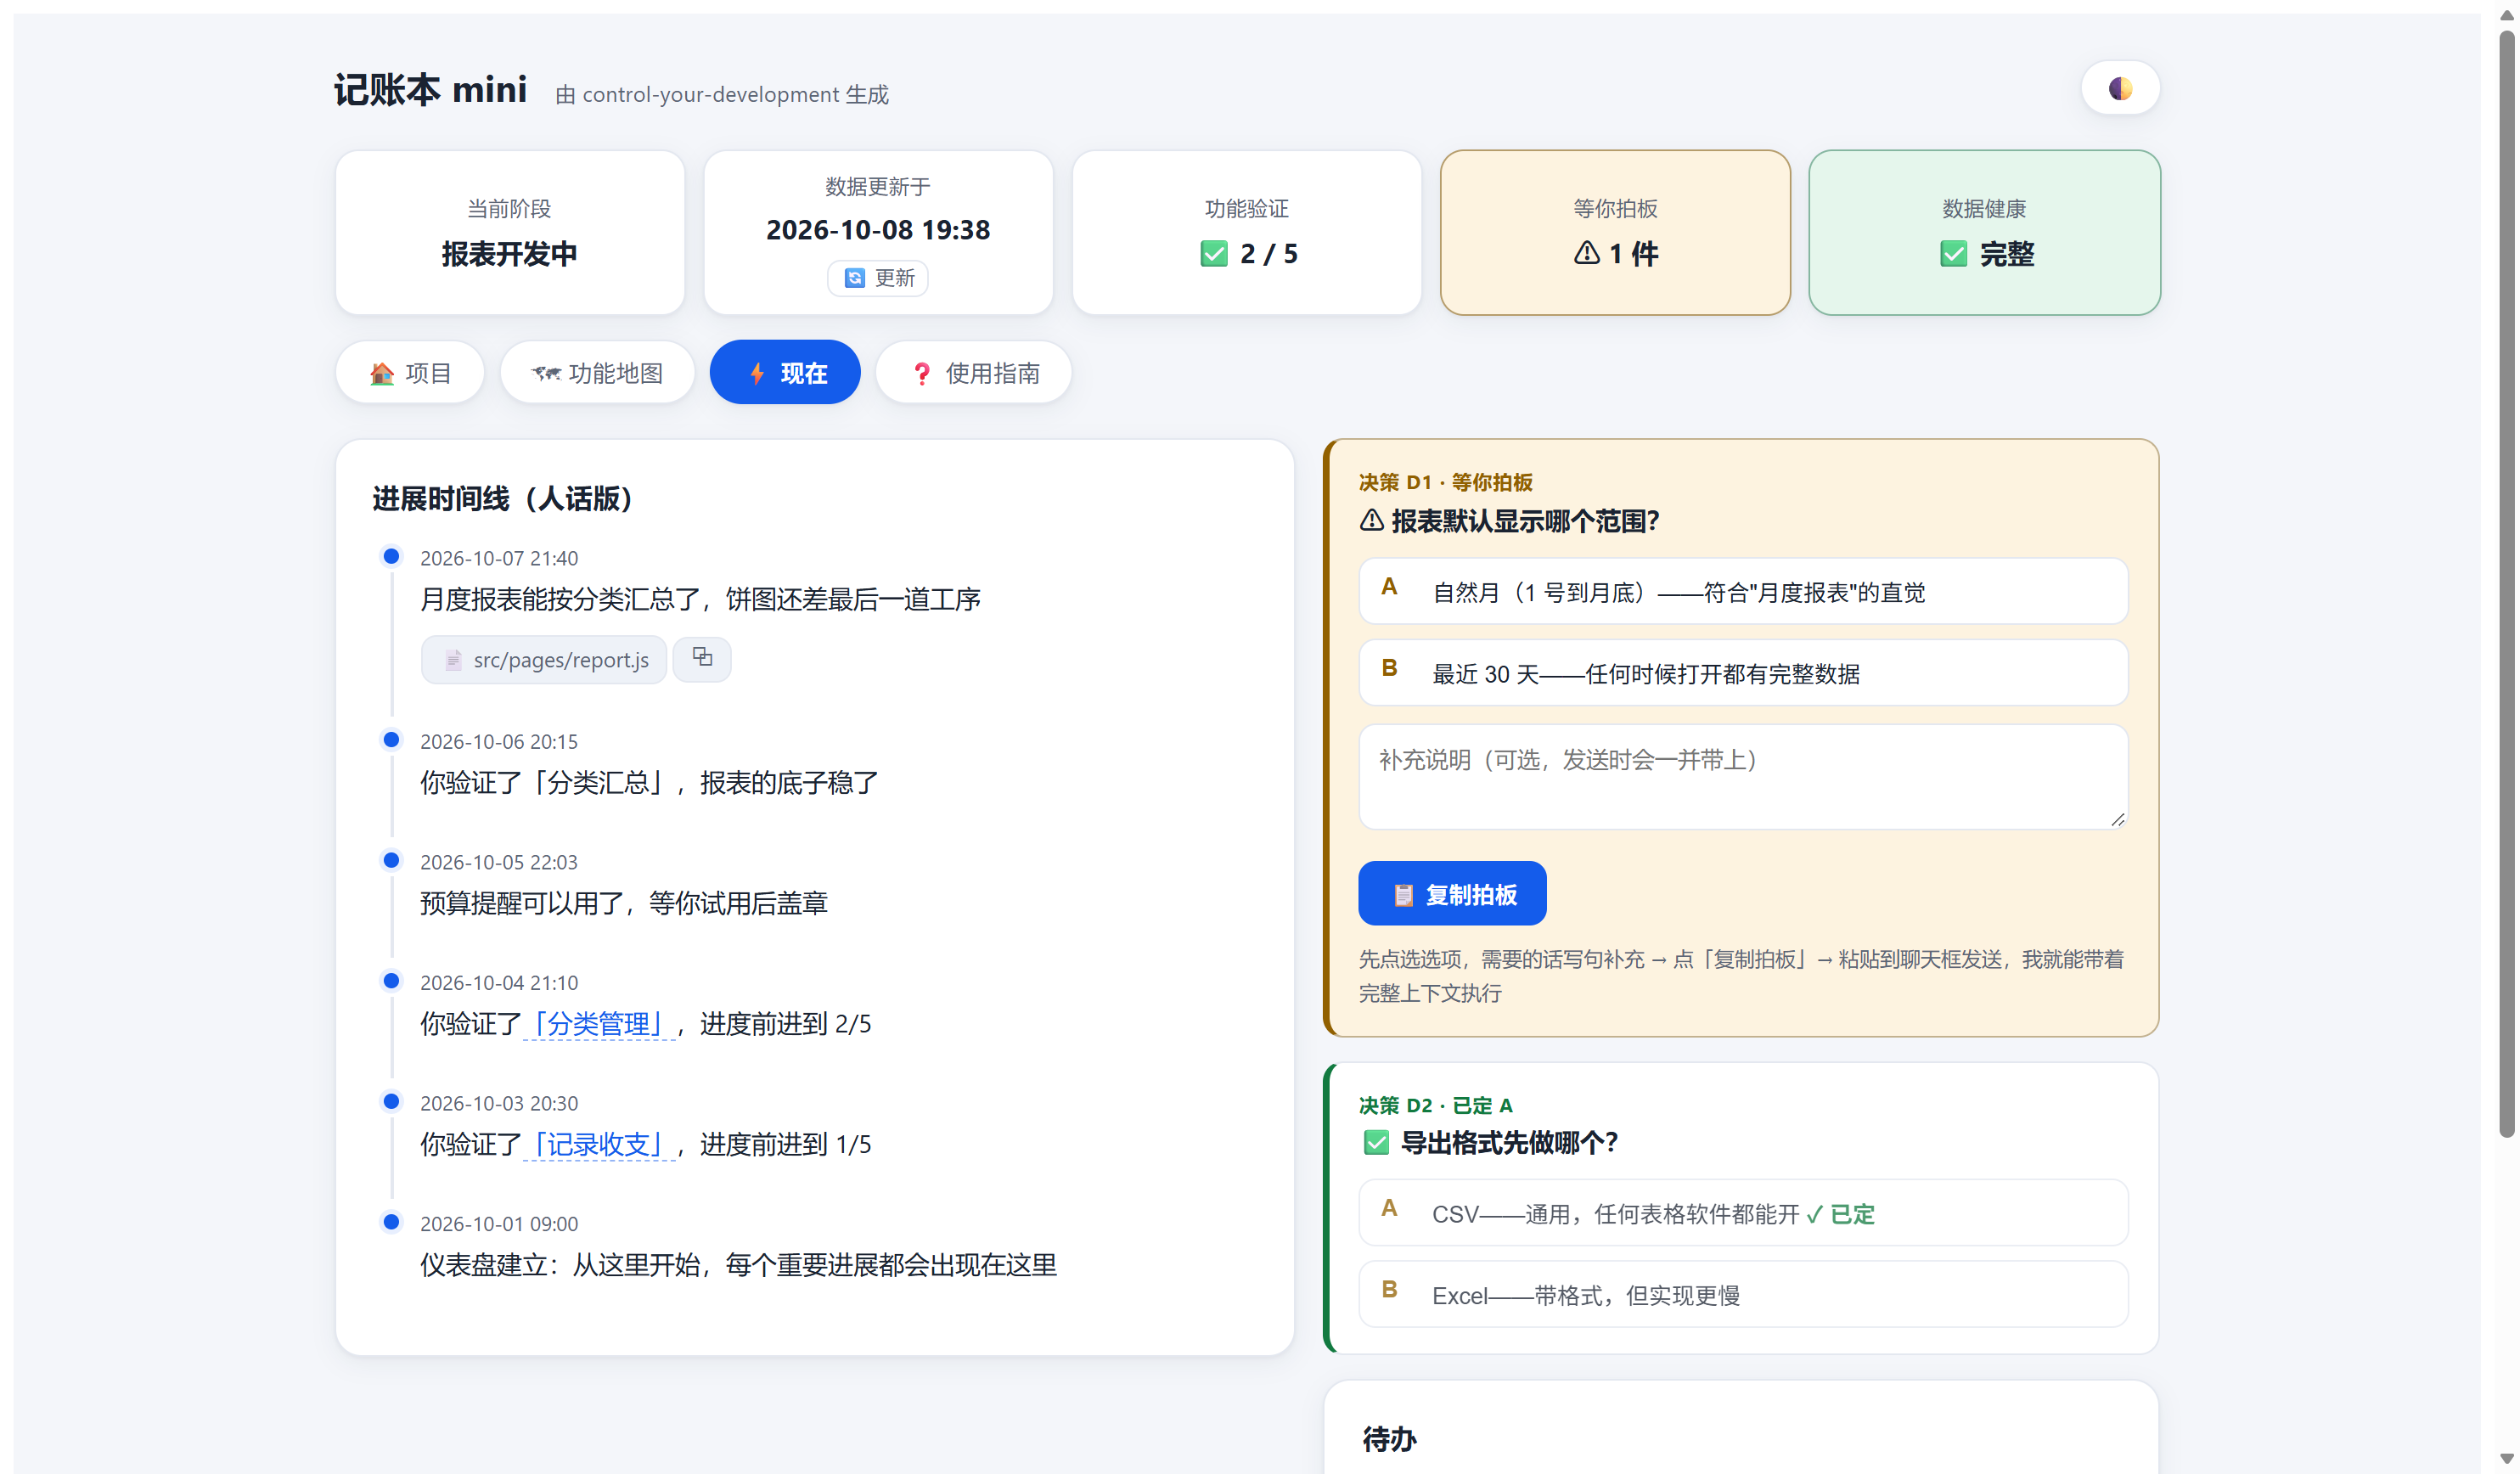This screenshot has height=1474, width=2520.
Task: Click the timeline dot for 2026-10-05 22:03
Action: (x=392, y=861)
